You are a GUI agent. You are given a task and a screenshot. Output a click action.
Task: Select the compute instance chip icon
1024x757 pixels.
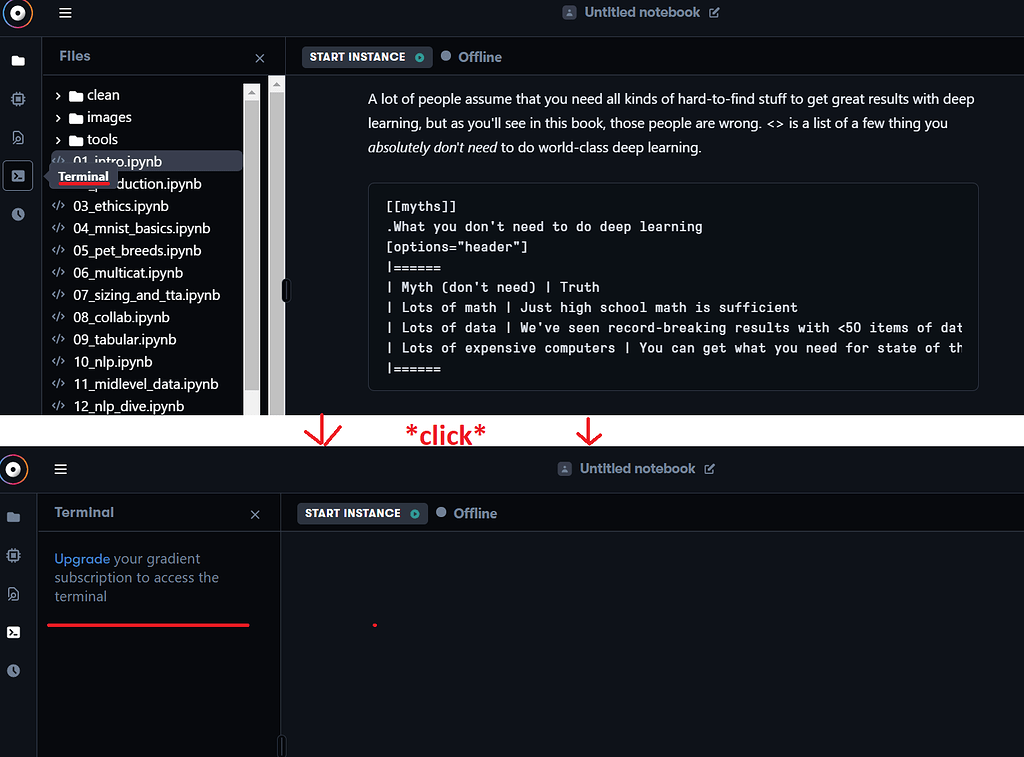(18, 99)
